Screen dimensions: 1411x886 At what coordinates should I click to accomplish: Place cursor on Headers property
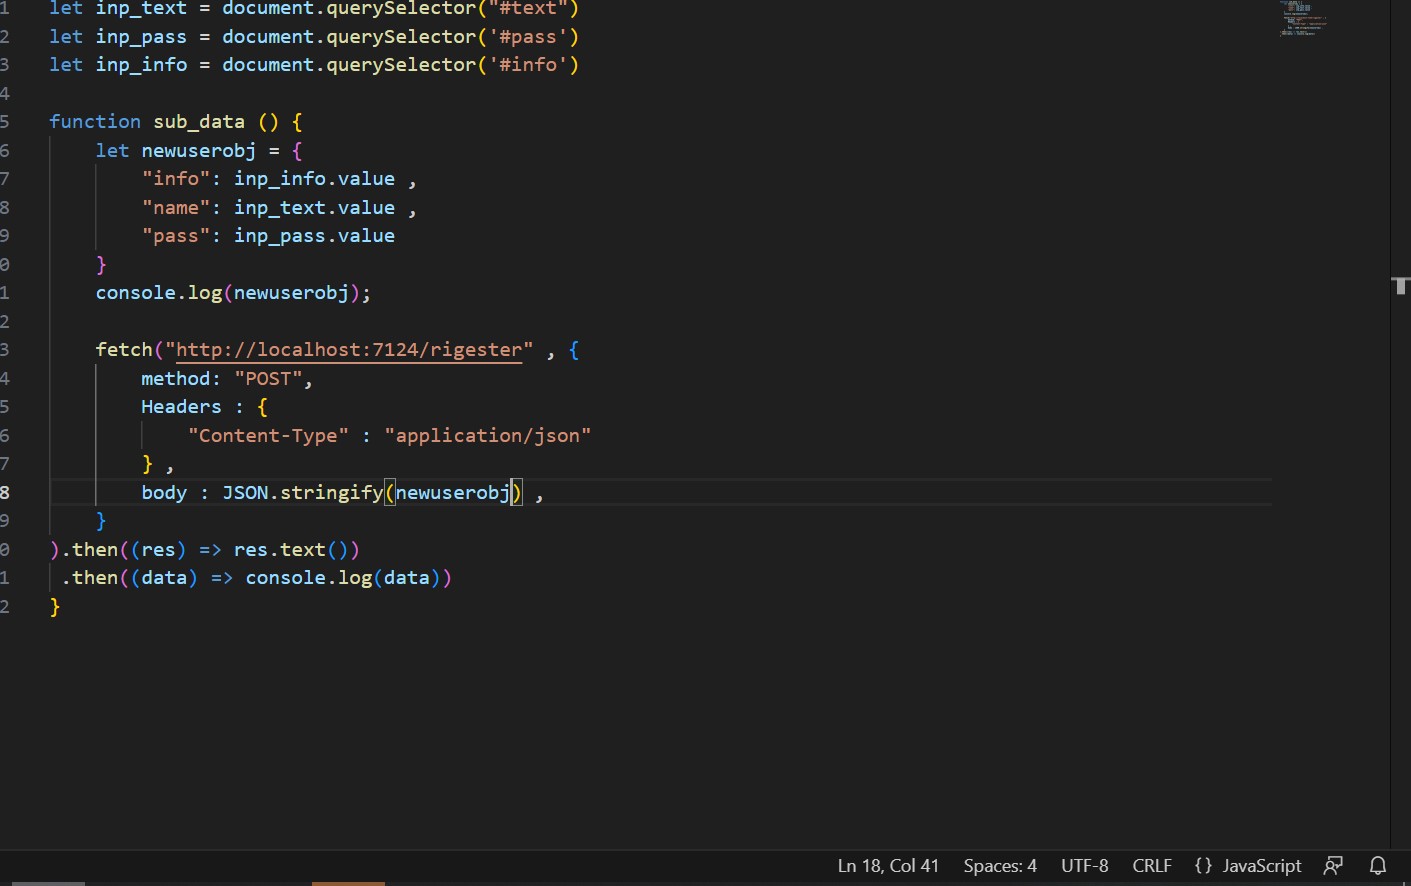tap(181, 407)
